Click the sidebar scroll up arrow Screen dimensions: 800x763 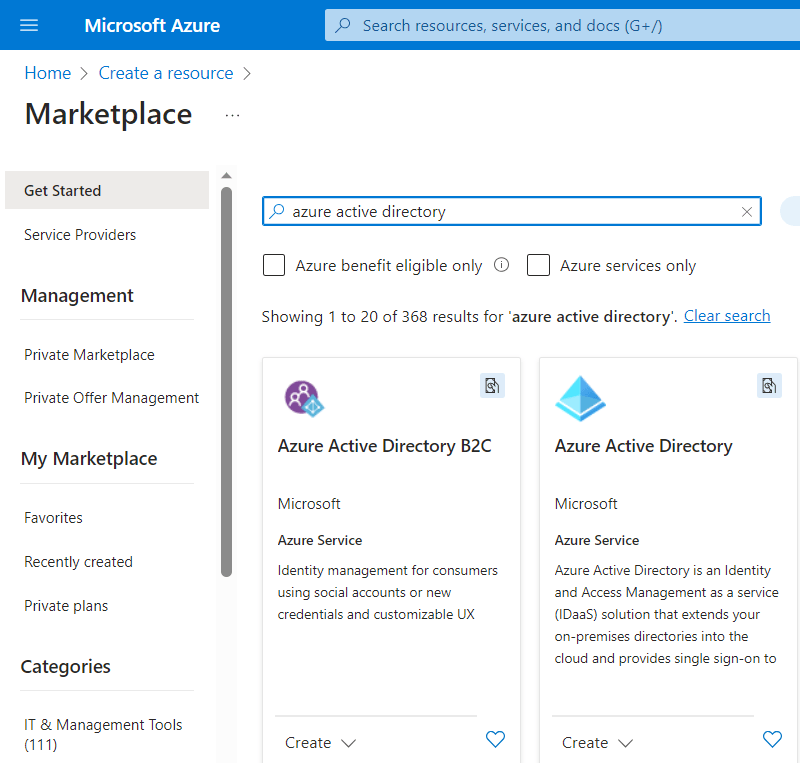227,176
